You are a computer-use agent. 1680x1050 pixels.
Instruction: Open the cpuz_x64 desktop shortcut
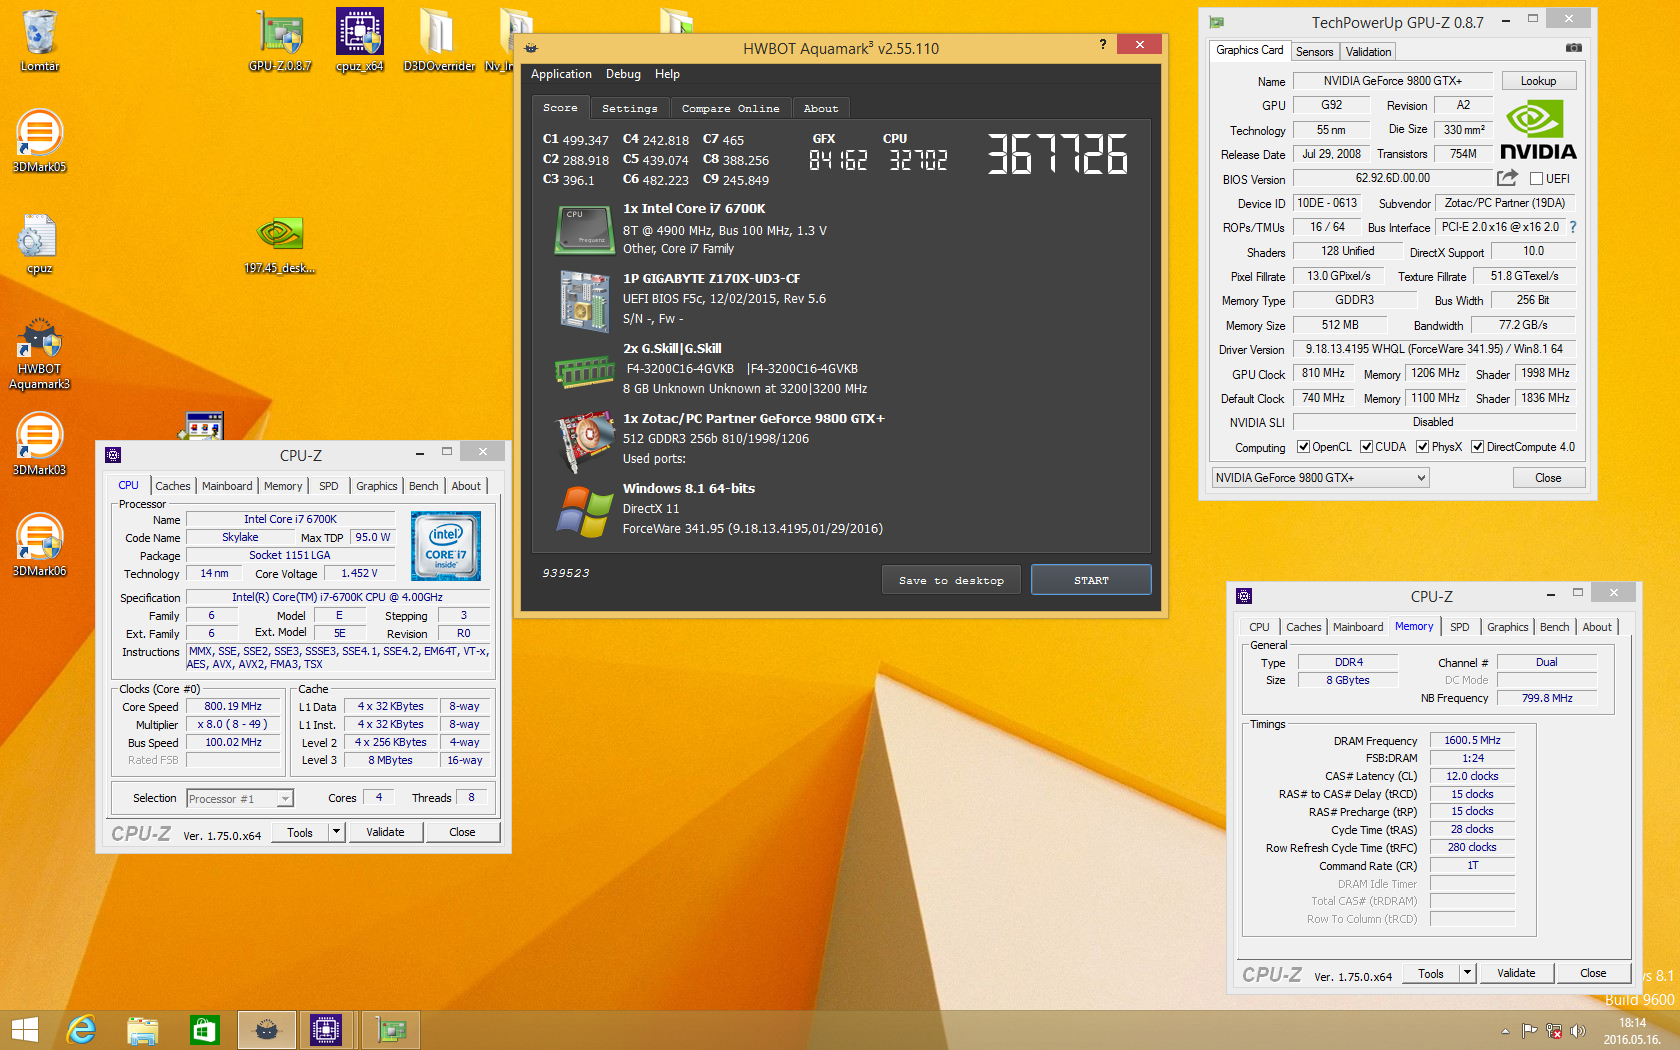pos(360,40)
